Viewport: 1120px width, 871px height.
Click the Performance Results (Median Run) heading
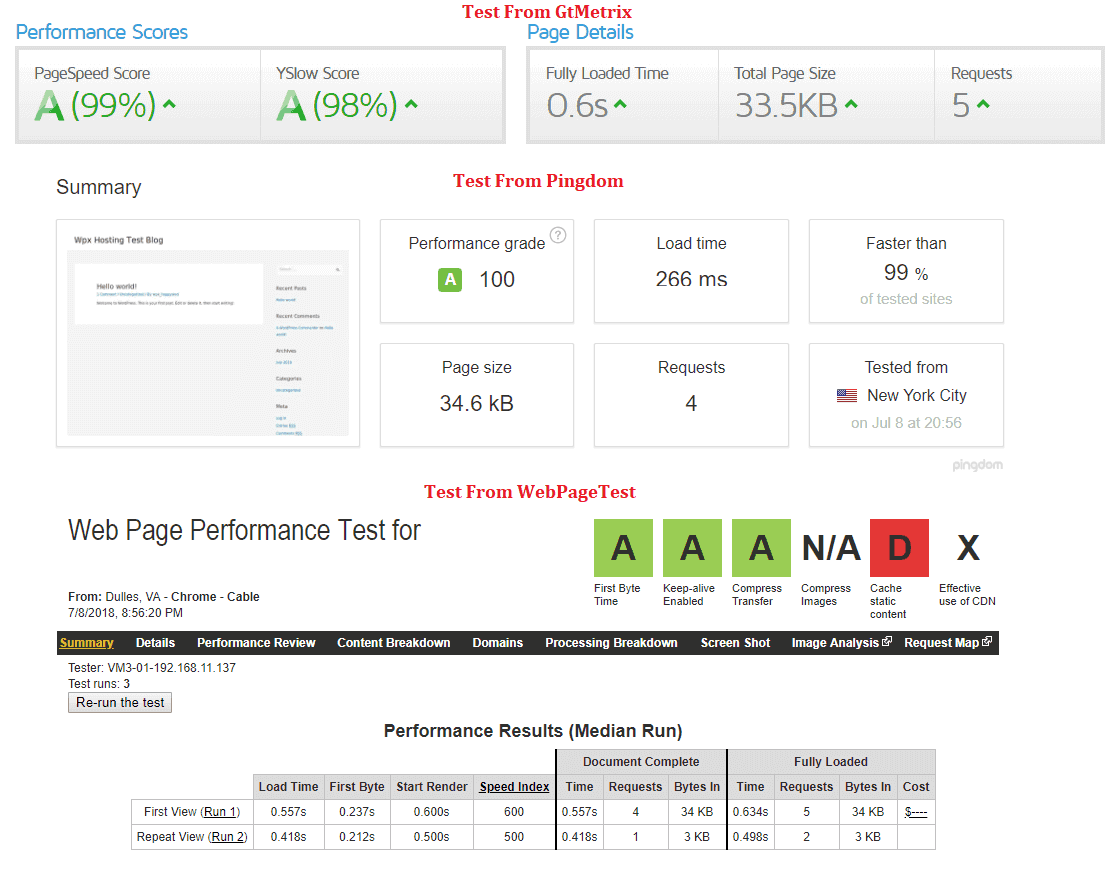(x=533, y=731)
